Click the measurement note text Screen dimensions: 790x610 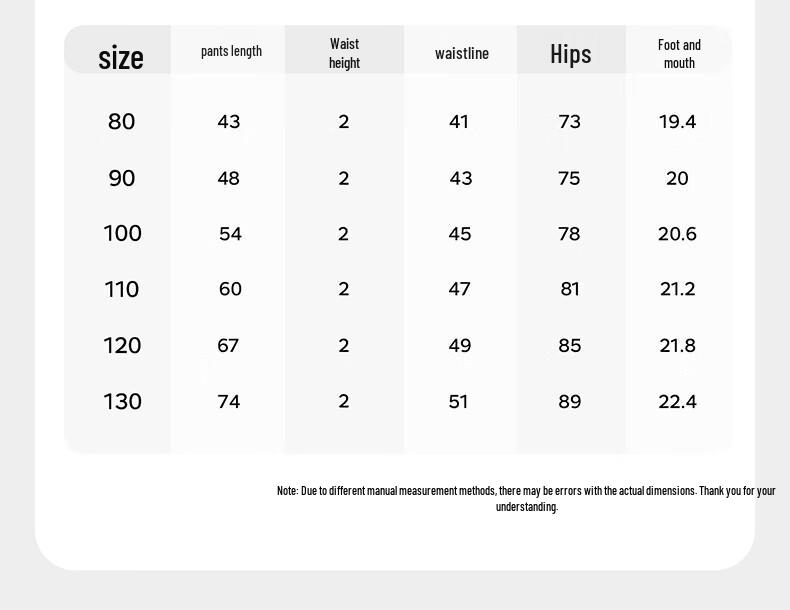[526, 498]
